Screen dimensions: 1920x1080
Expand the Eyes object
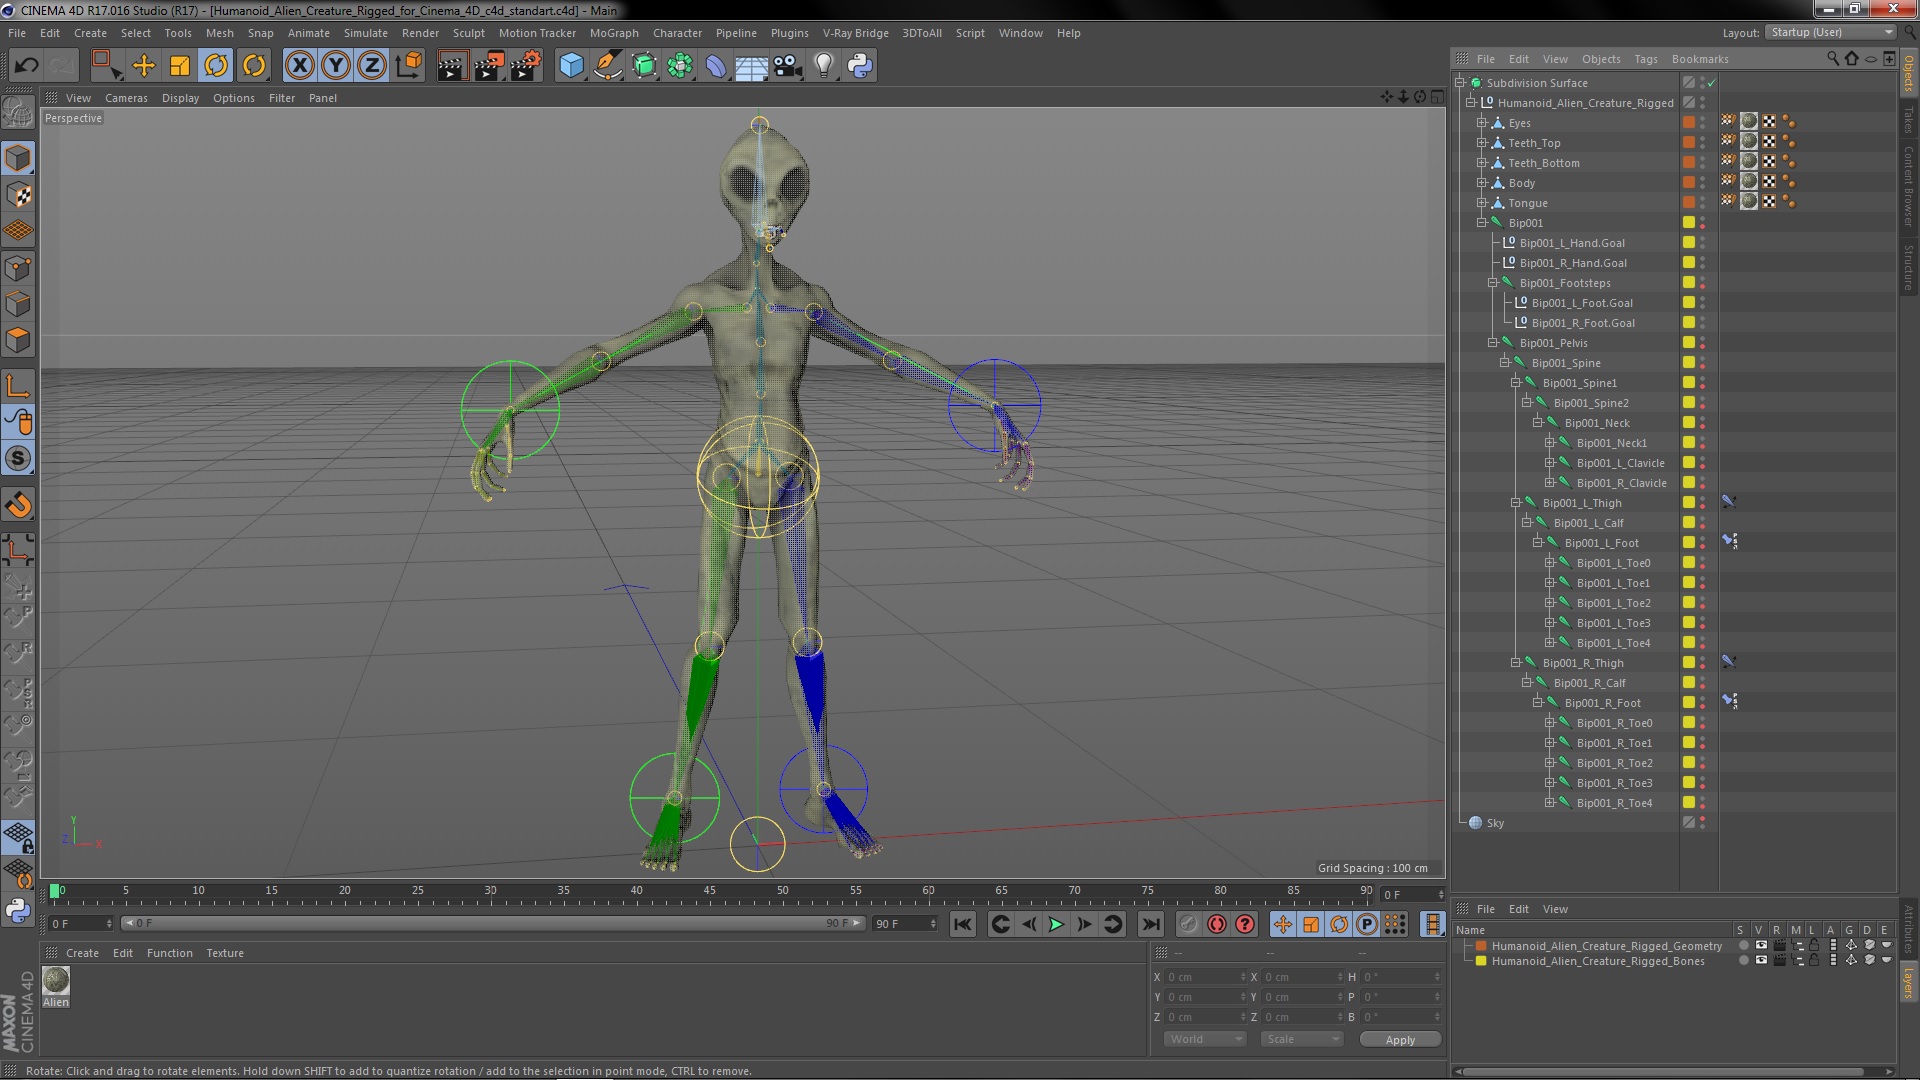[1482, 123]
